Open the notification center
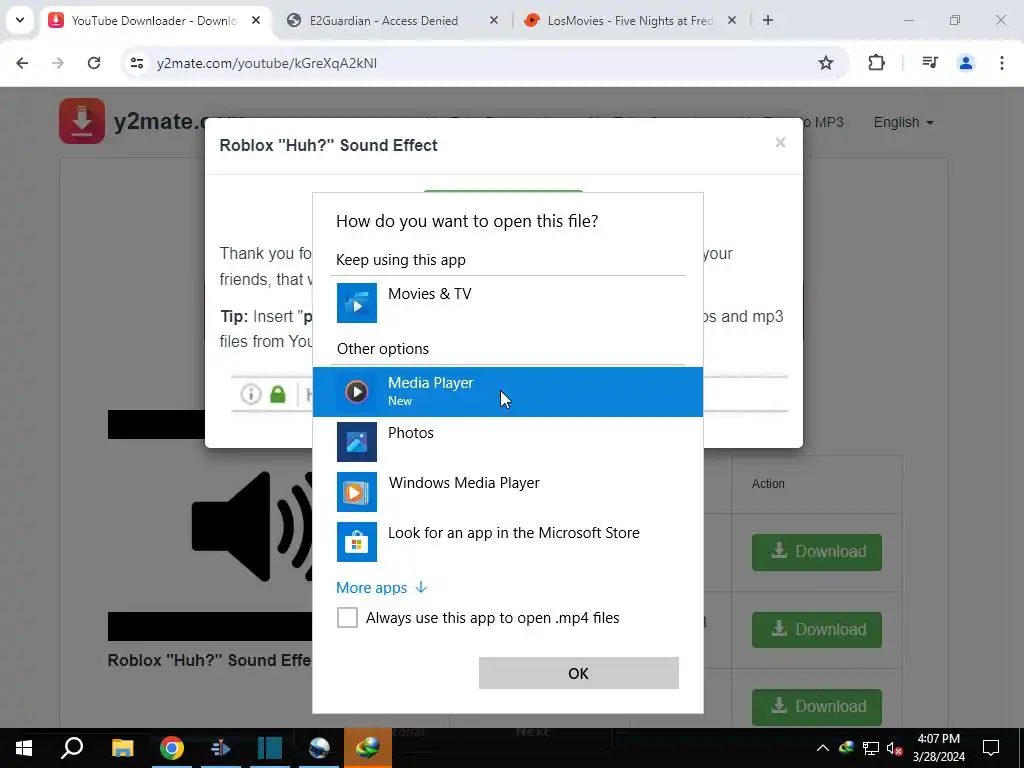1024x768 pixels. pos(991,748)
